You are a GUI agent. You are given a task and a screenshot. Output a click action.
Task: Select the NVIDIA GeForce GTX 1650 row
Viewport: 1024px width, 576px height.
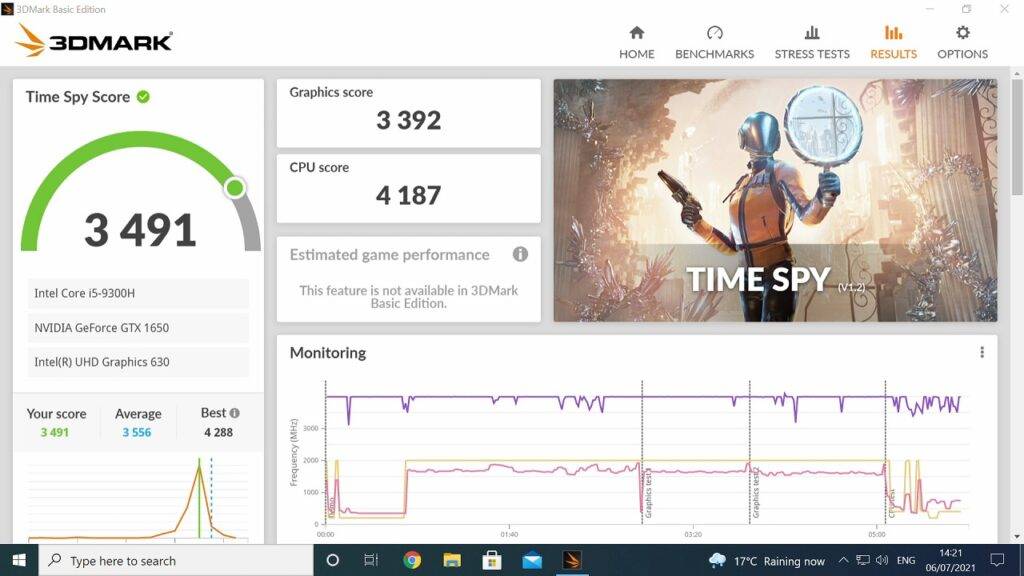(138, 328)
